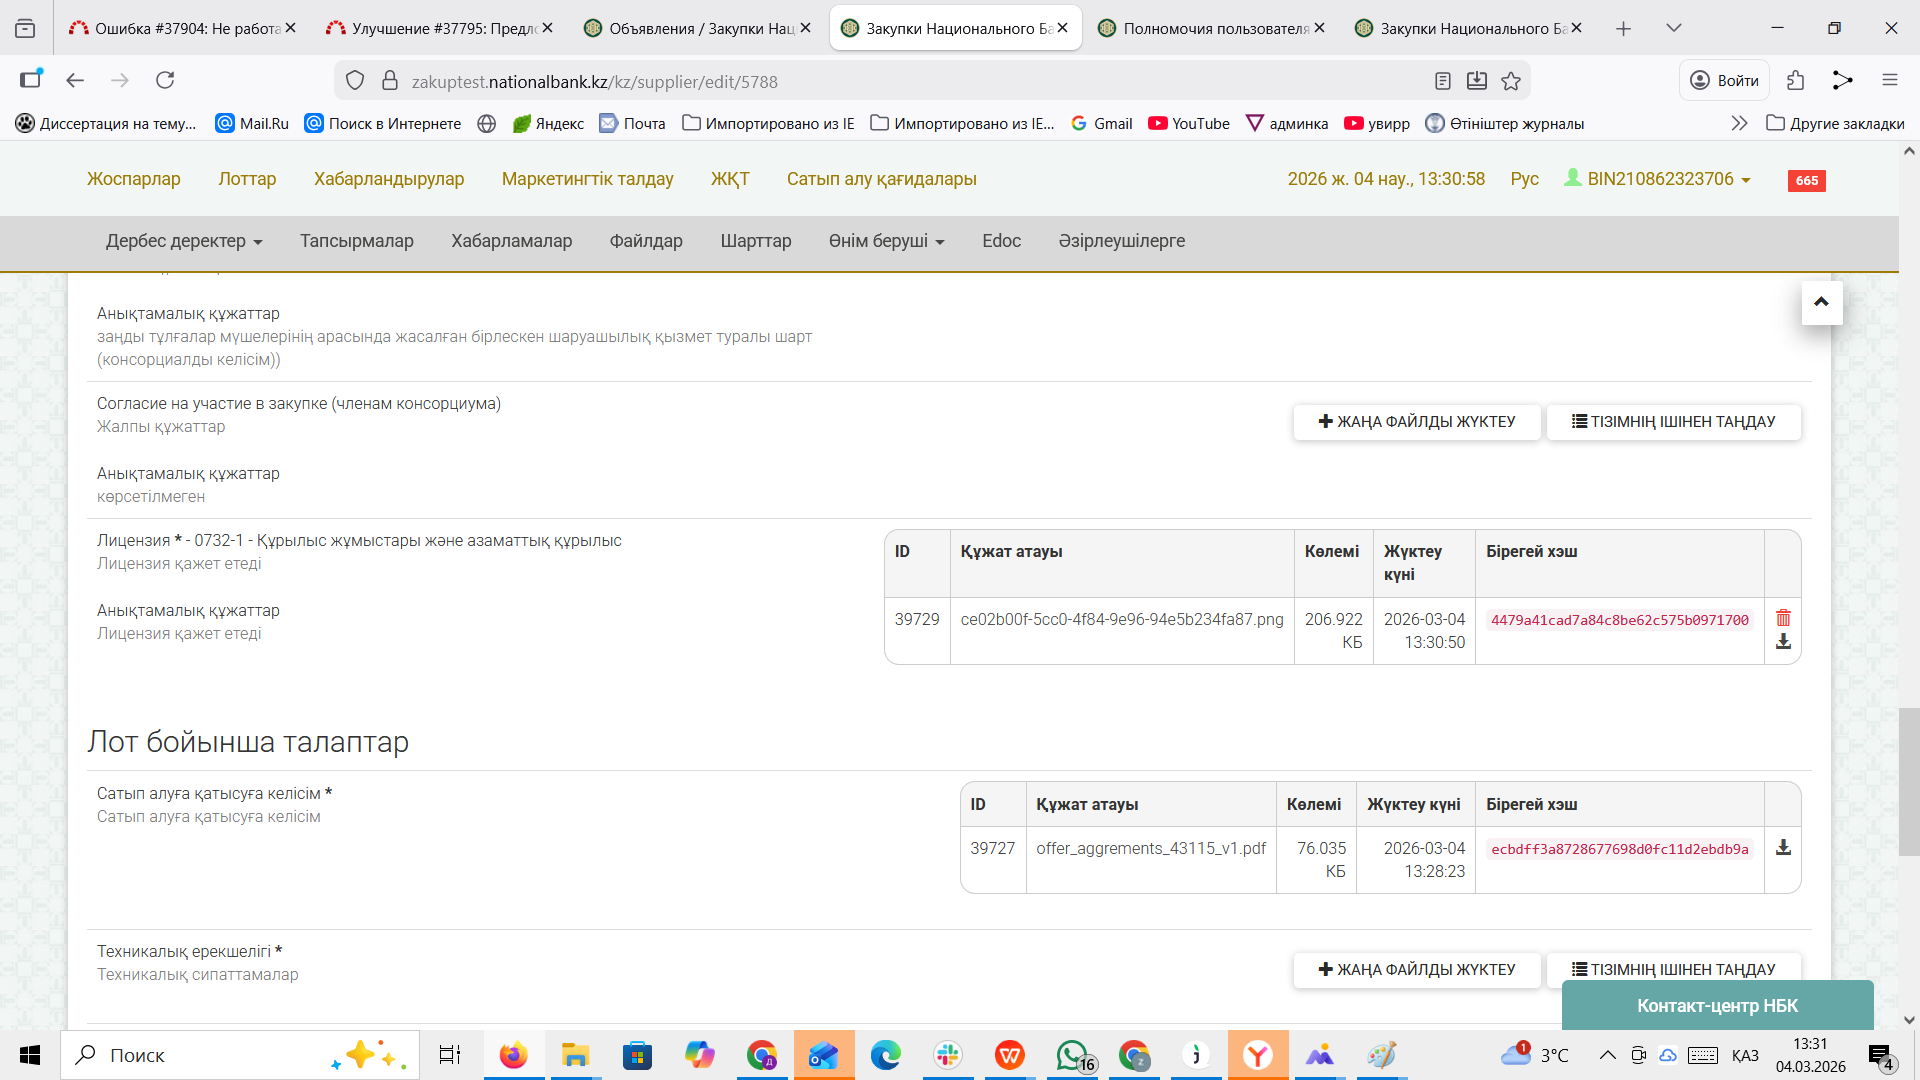Click the scroll-to-top arrow button

click(1821, 302)
